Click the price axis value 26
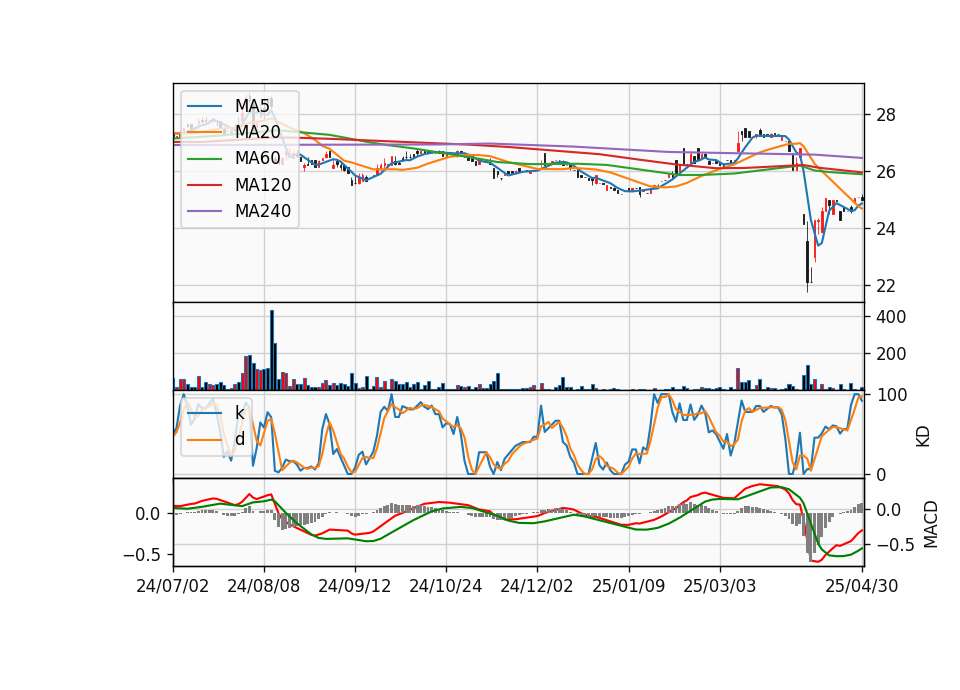The height and width of the screenshot is (690, 960). tap(885, 171)
